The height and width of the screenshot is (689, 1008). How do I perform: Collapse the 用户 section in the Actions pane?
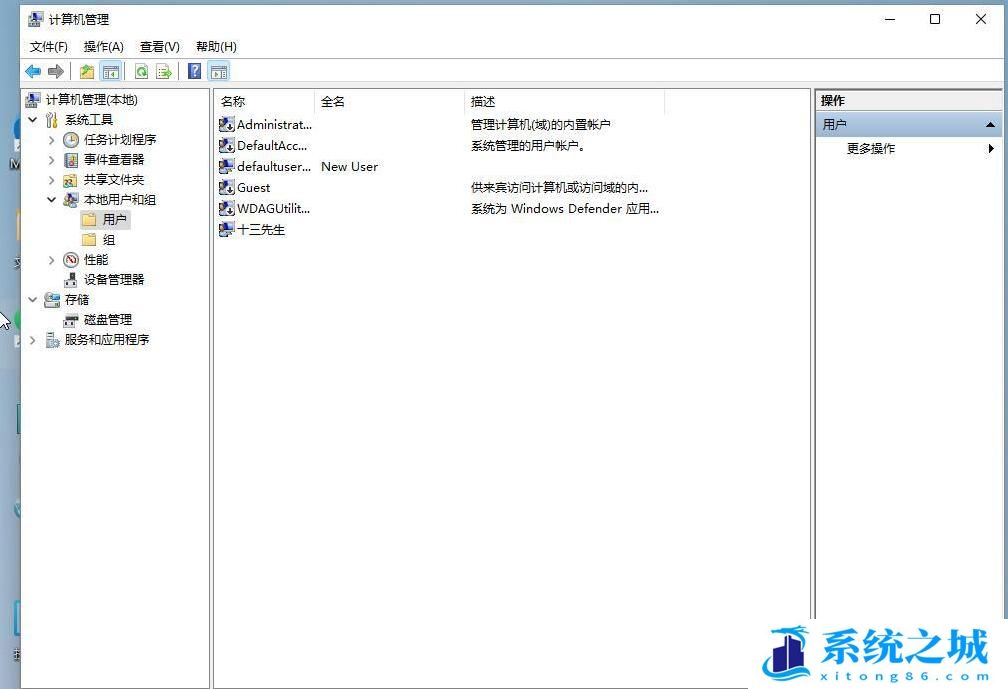[990, 125]
